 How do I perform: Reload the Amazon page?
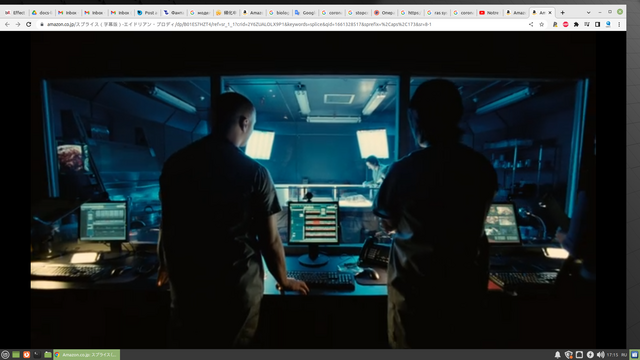point(29,24)
